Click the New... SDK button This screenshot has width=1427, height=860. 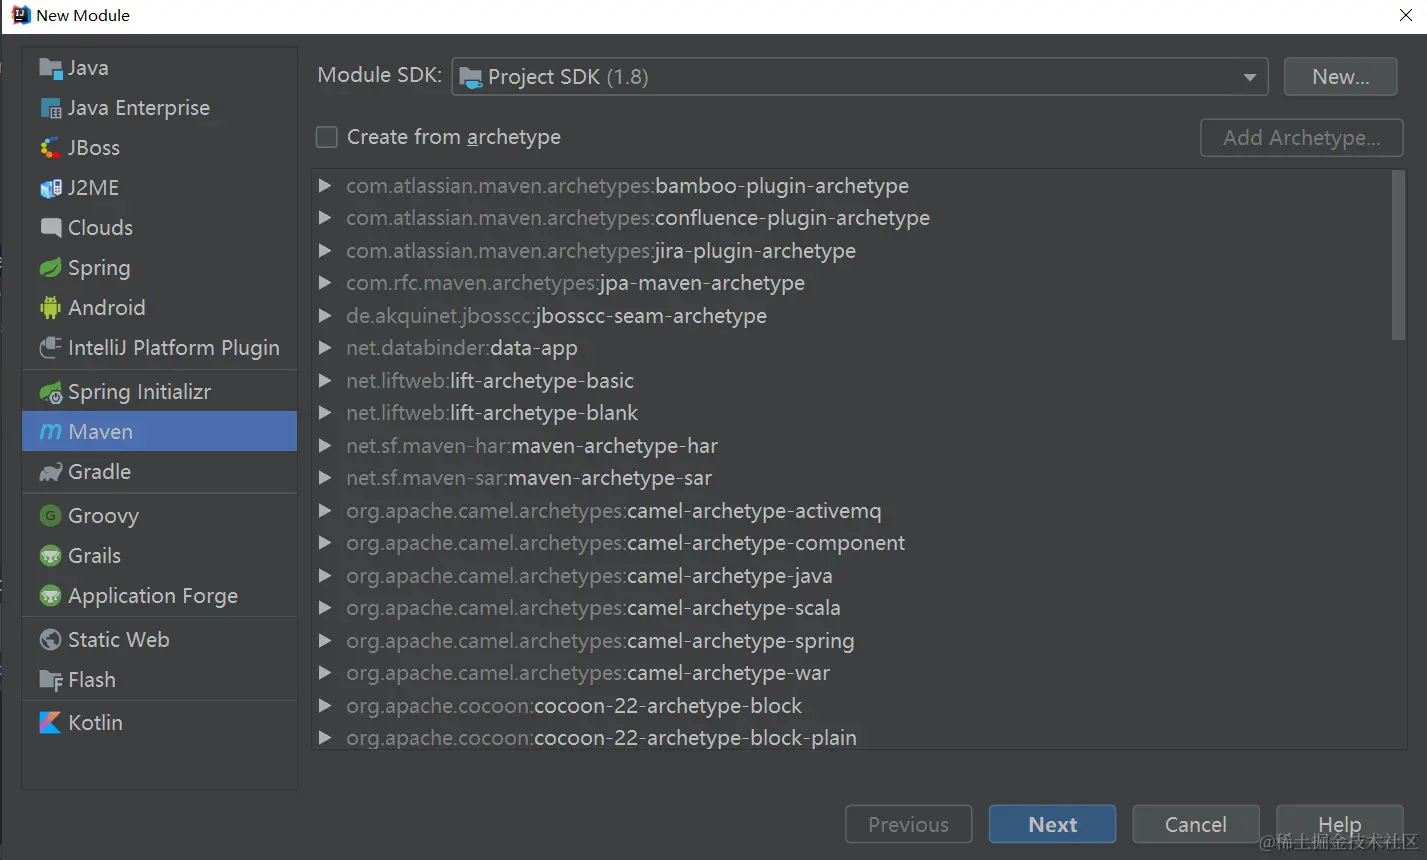1340,77
